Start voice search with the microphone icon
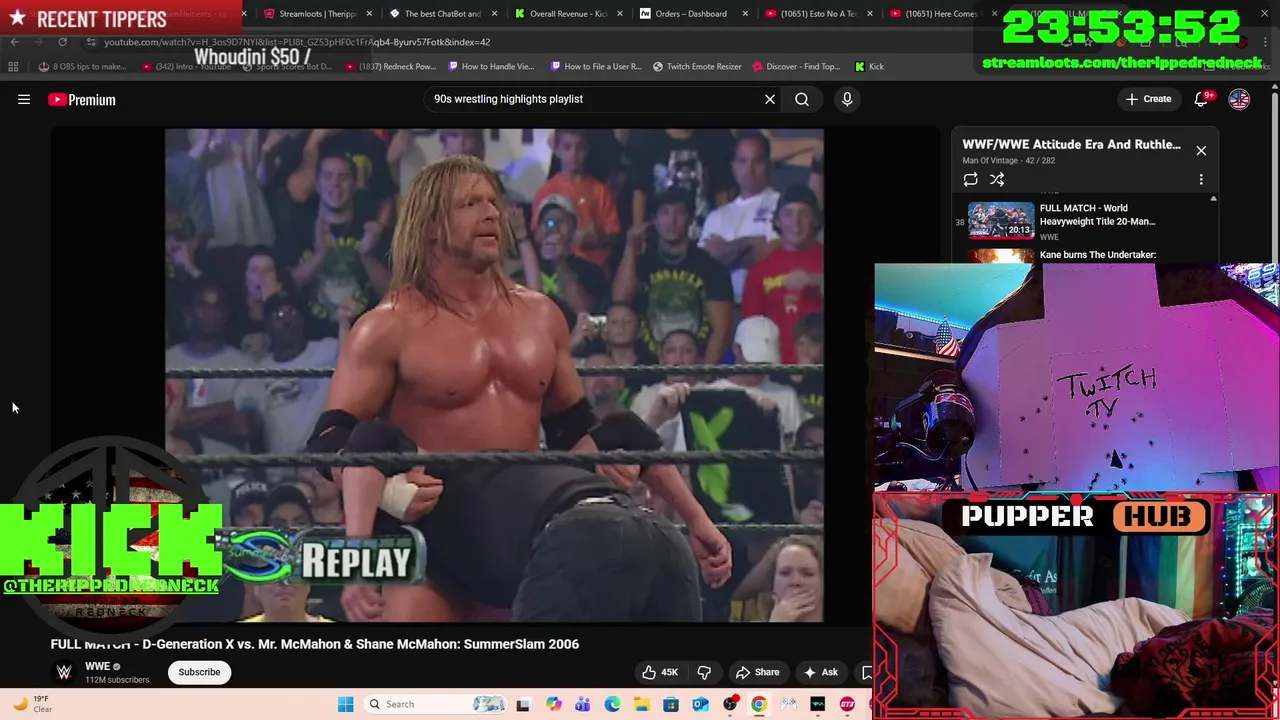Viewport: 1280px width, 720px height. coord(847,99)
